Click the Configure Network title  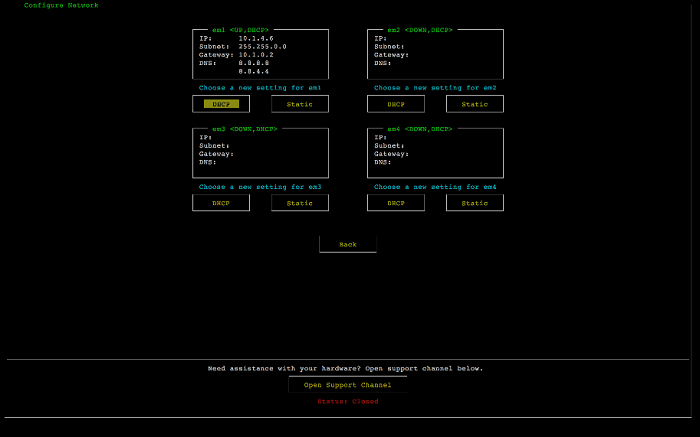(x=61, y=5)
